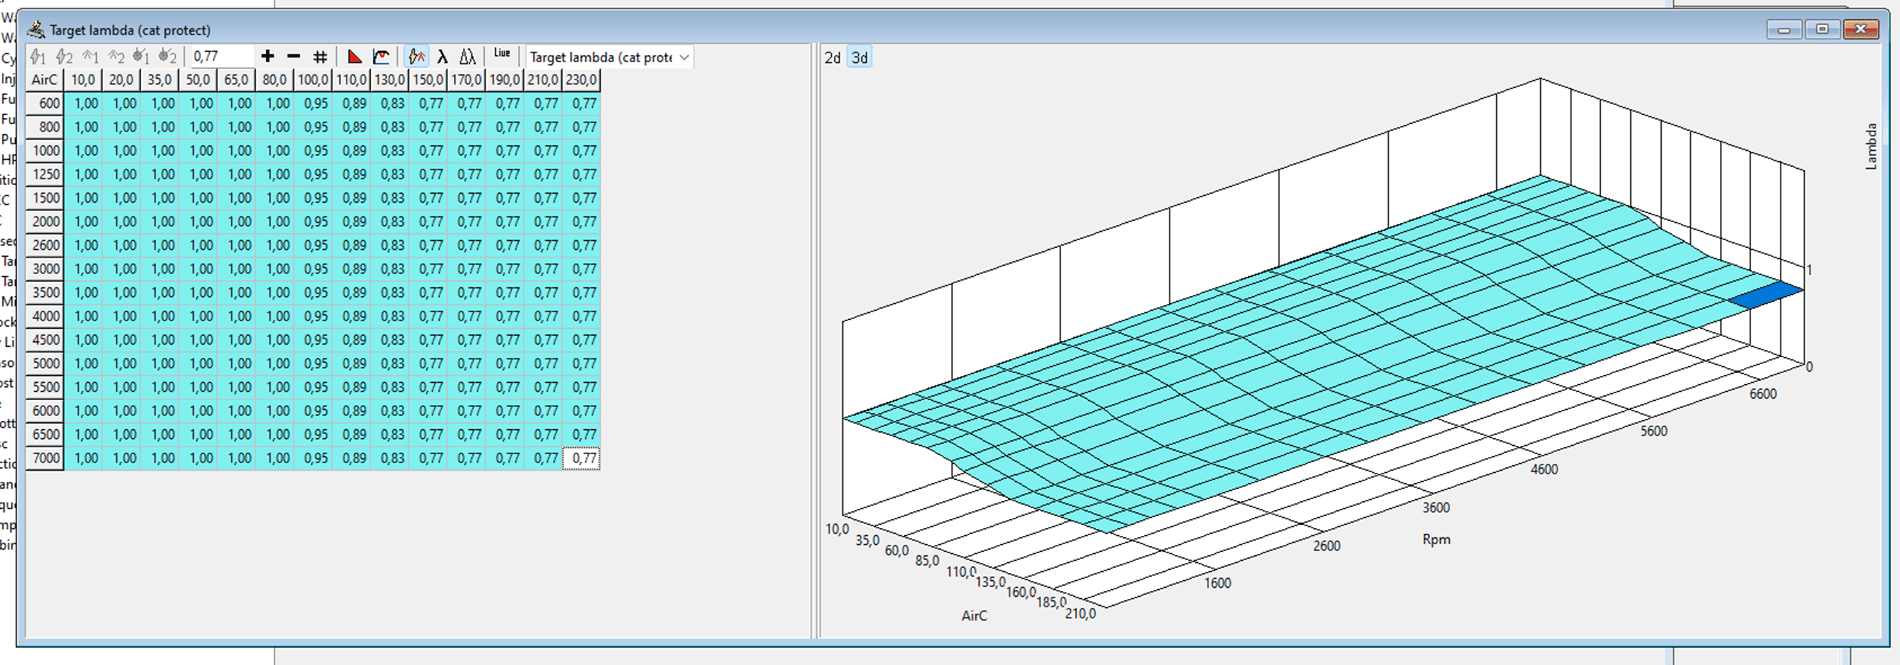This screenshot has width=1900, height=665.
Task: Open the Target lambda (cat protect) dropdown
Action: click(609, 57)
